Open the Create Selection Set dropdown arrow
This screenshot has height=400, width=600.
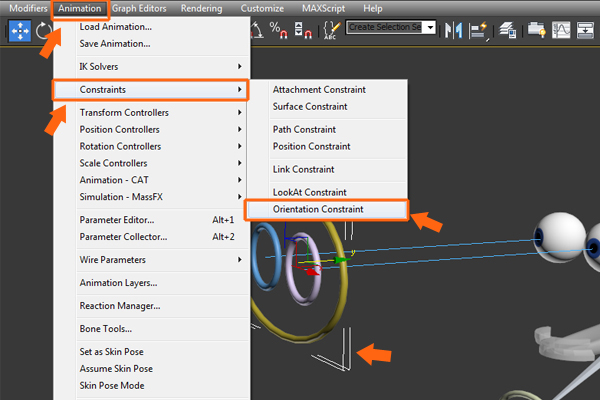(x=430, y=27)
